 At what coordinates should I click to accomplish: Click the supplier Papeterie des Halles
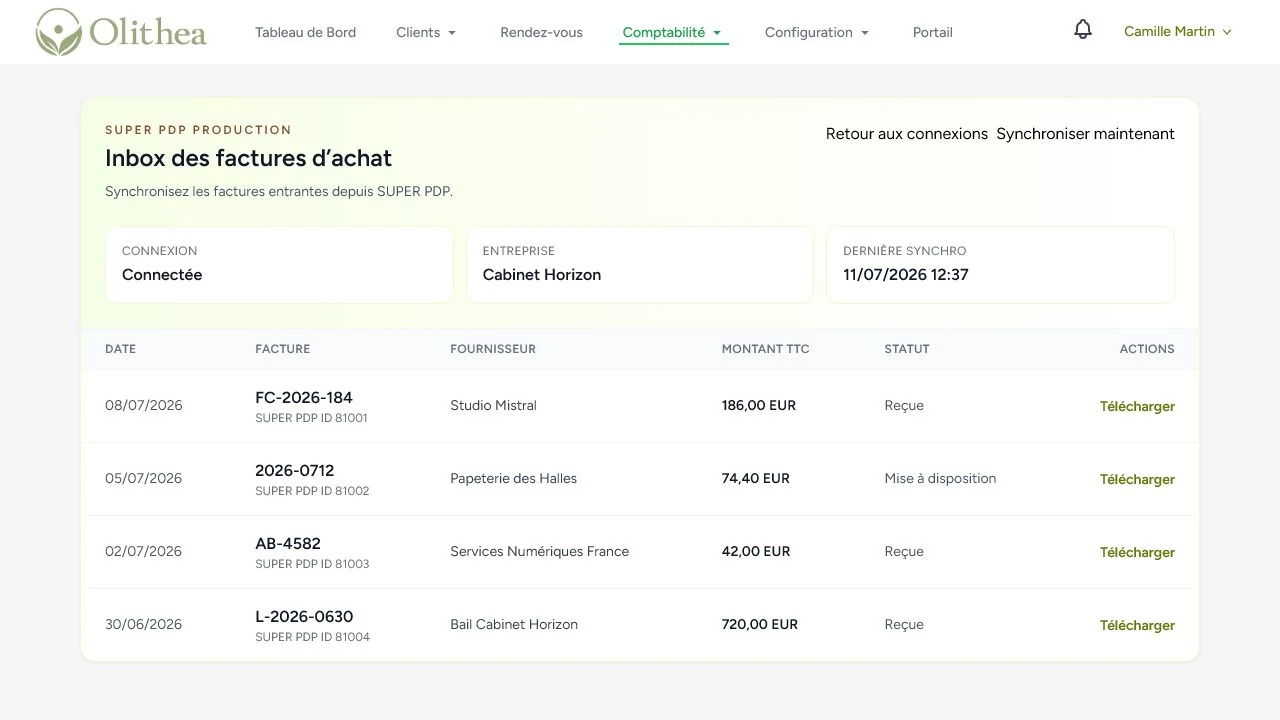(x=513, y=478)
